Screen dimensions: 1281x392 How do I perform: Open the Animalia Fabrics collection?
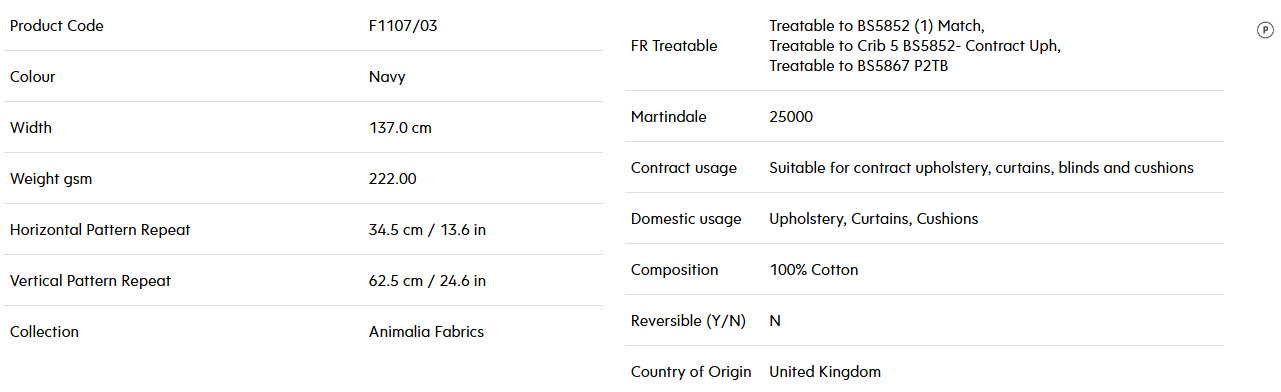point(426,332)
